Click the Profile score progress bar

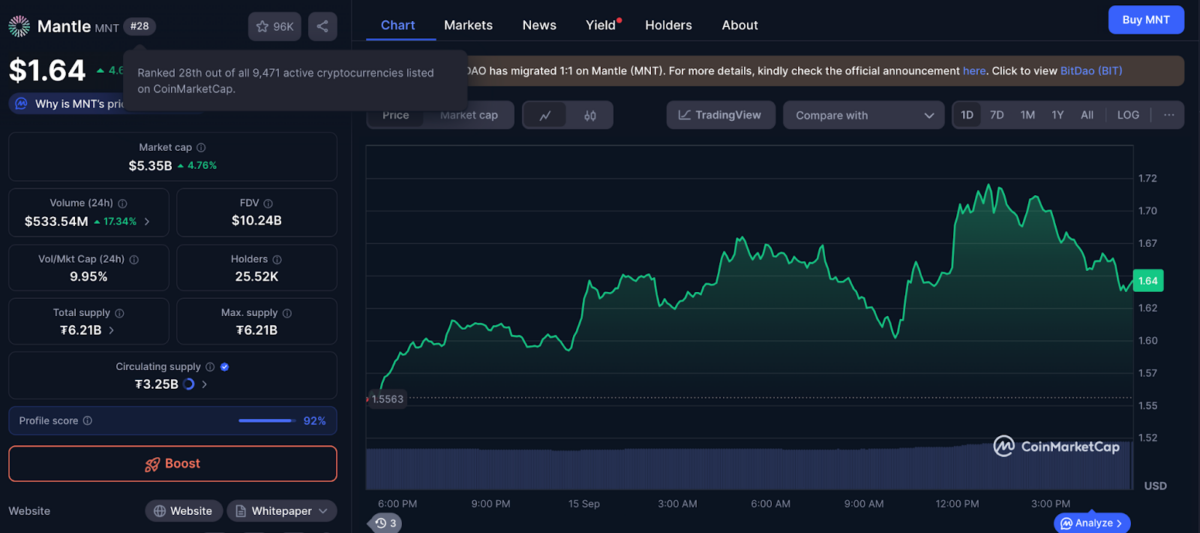[x=266, y=421]
